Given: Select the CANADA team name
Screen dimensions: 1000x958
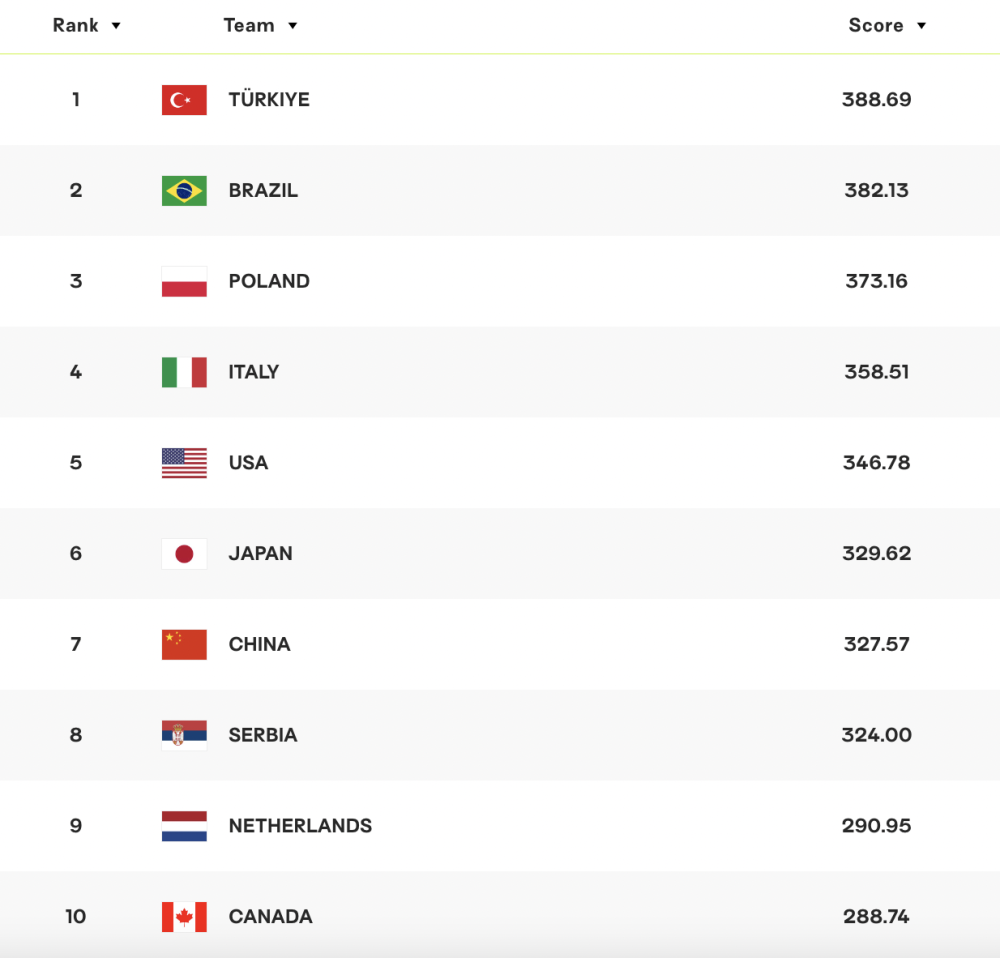Looking at the screenshot, I should coord(270,917).
